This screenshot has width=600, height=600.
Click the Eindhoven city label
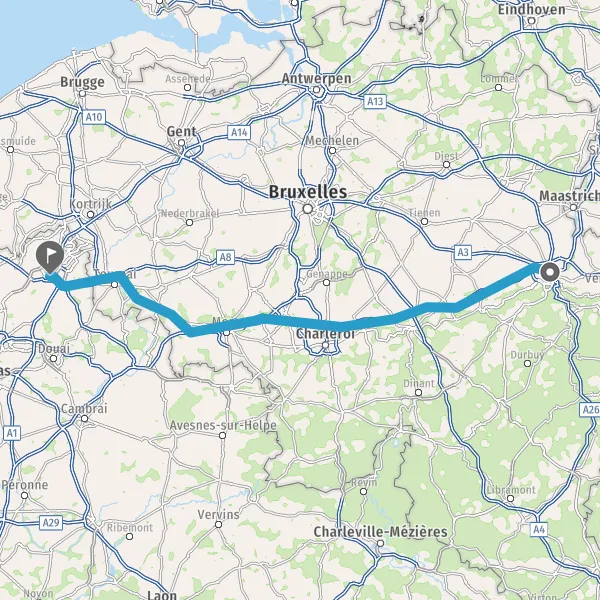tap(532, 10)
